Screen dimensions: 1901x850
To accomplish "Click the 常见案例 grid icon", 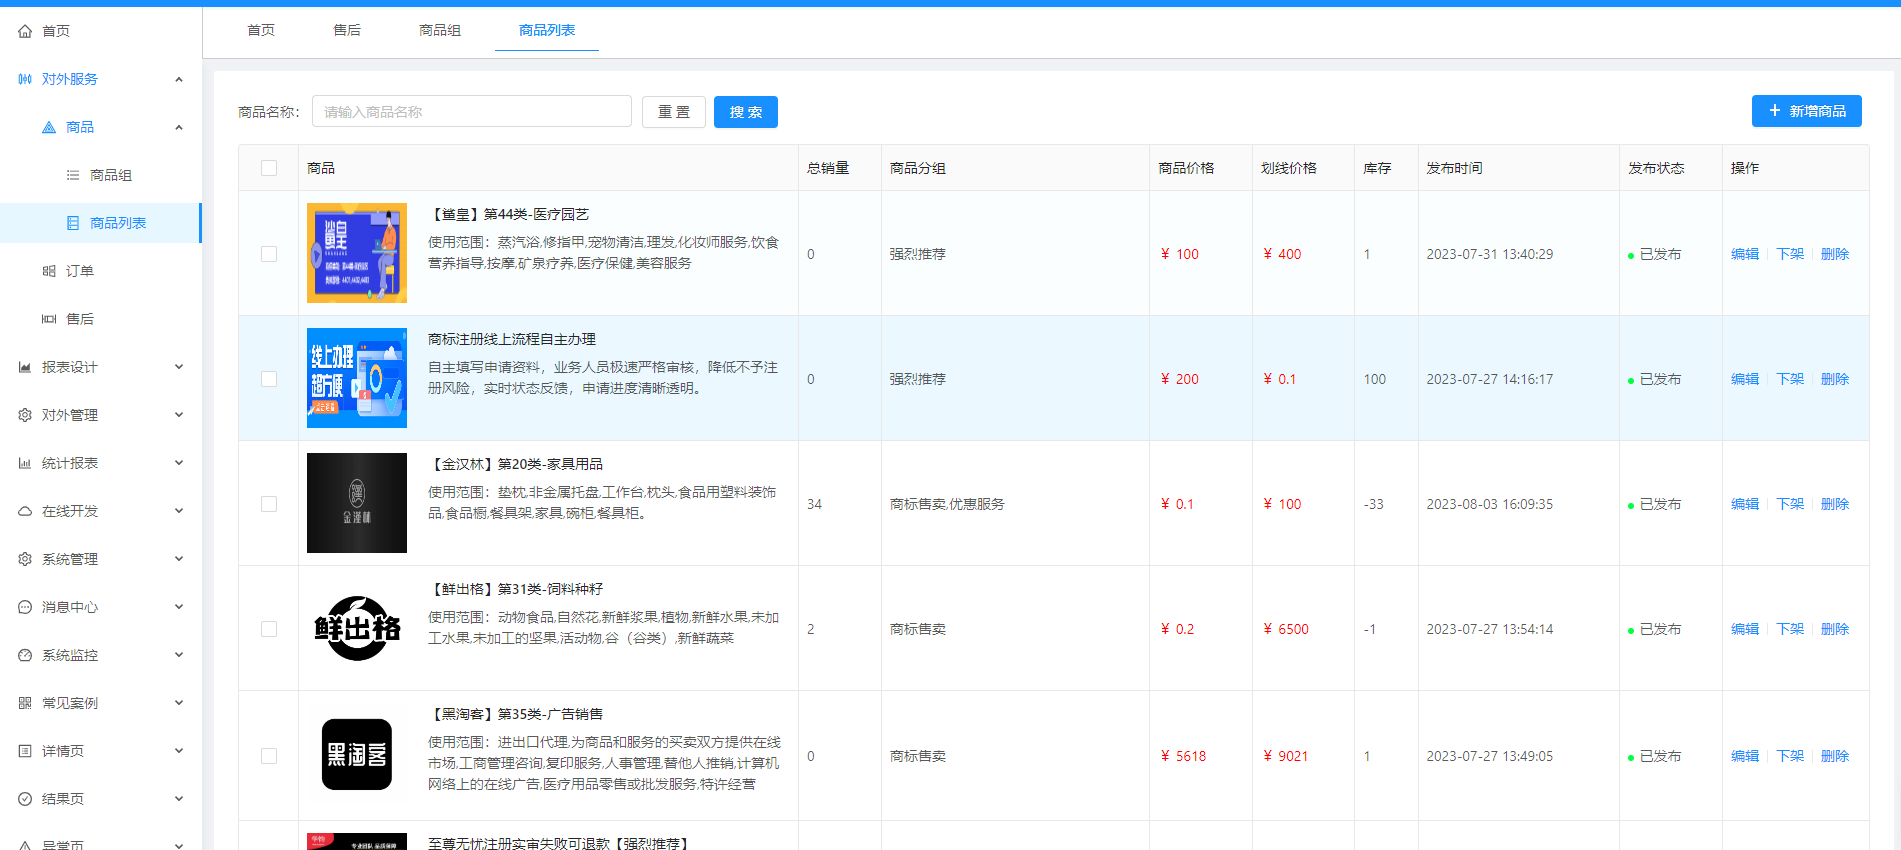I will (x=25, y=703).
